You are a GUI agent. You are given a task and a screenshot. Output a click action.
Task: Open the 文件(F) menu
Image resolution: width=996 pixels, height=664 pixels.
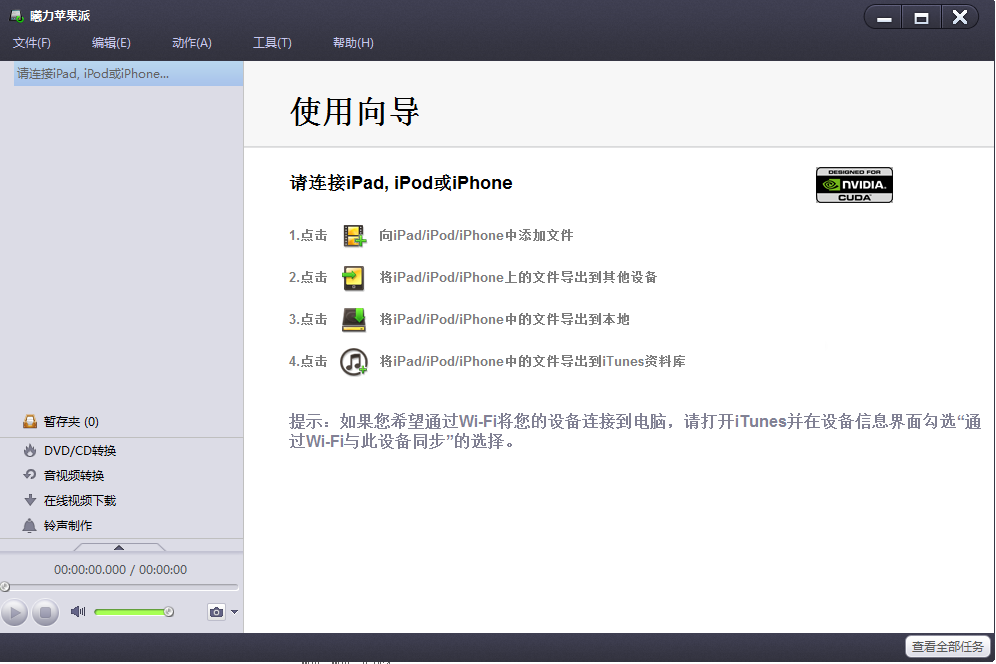pyautogui.click(x=32, y=43)
